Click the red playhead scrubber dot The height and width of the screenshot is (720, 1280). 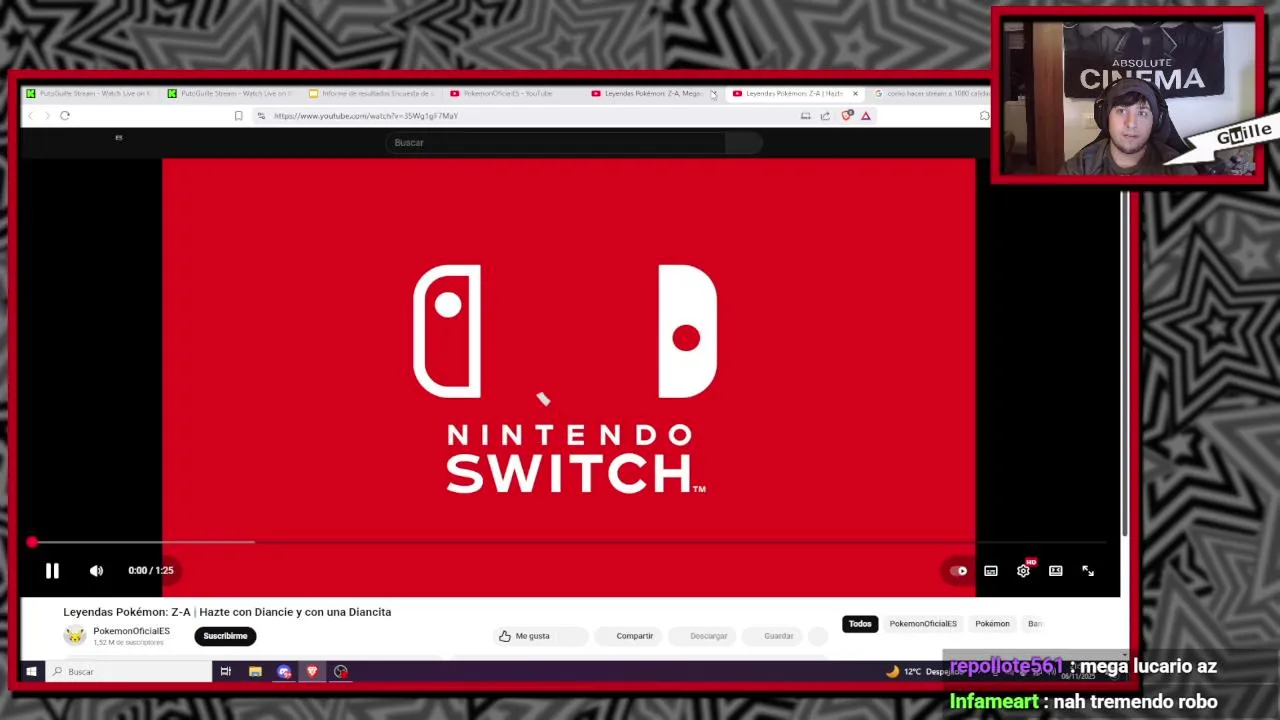pos(32,542)
